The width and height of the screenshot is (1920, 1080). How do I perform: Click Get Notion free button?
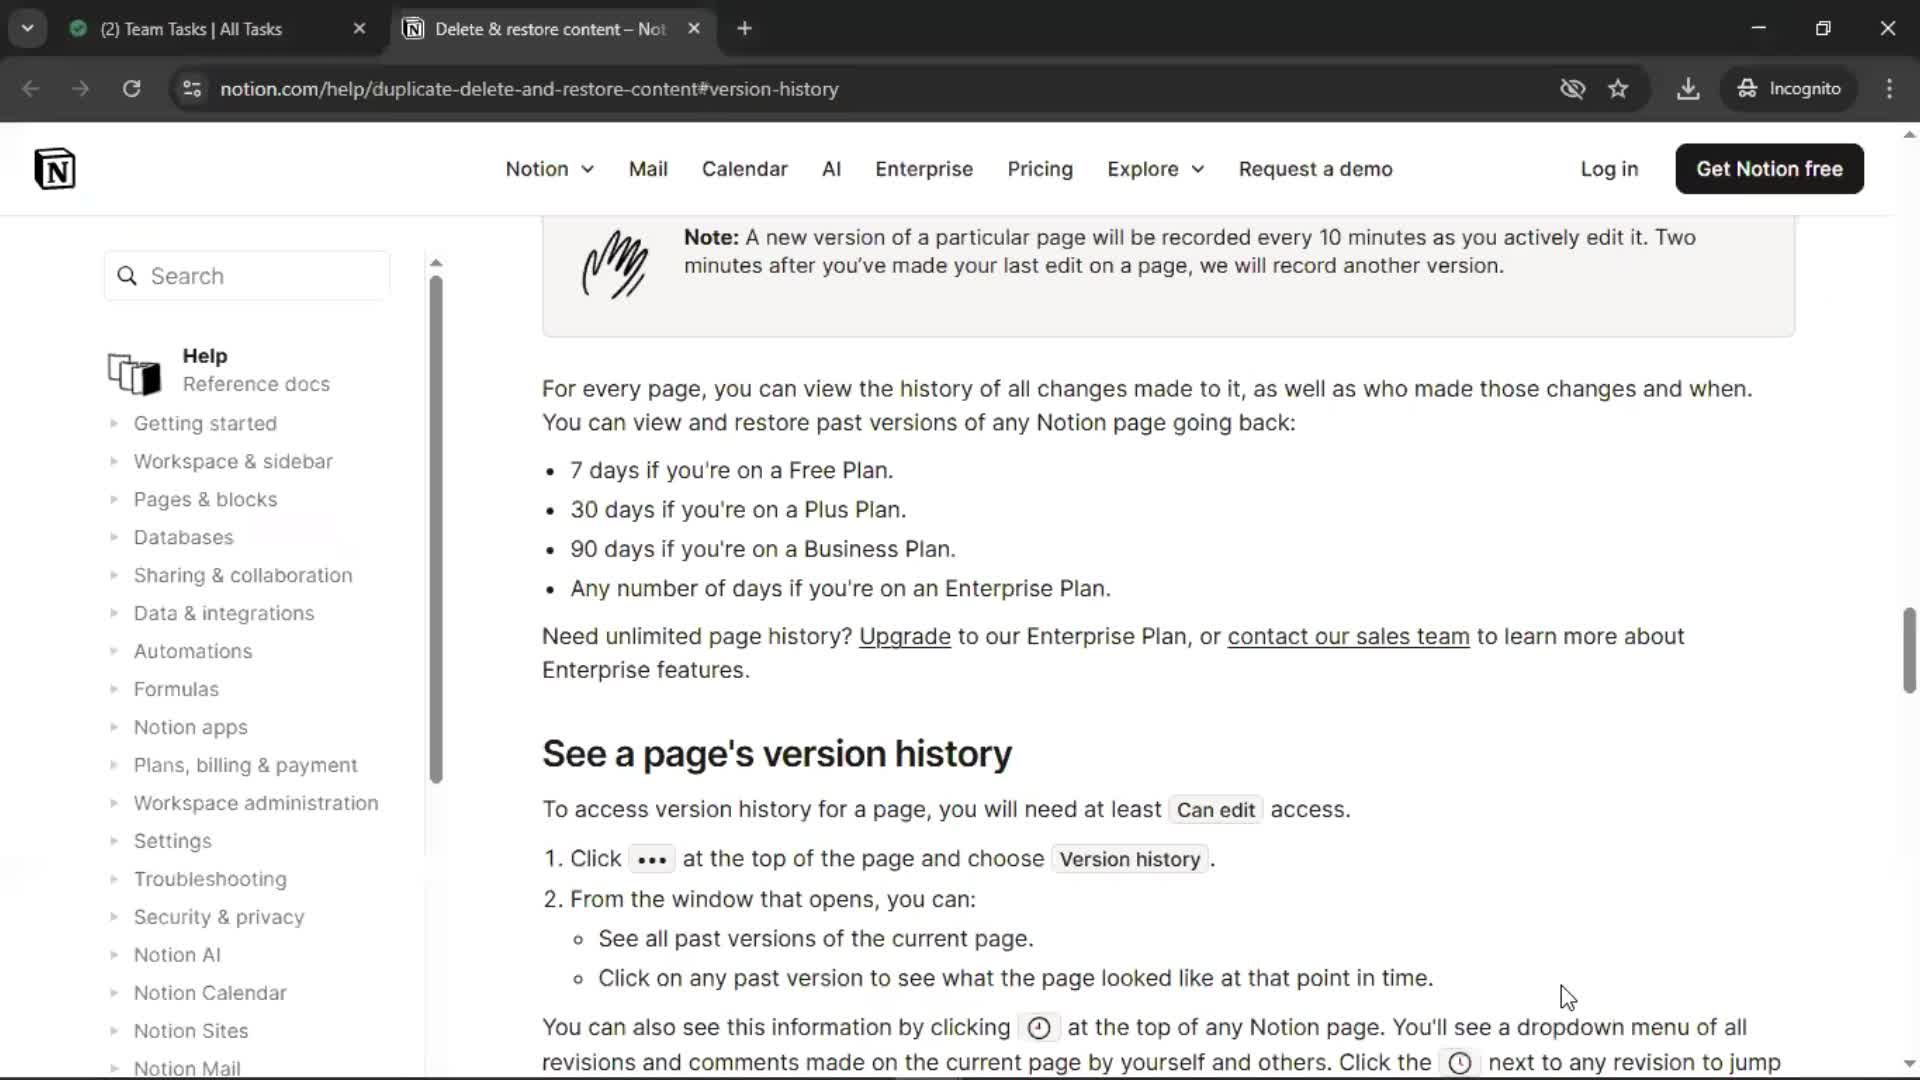(1769, 169)
